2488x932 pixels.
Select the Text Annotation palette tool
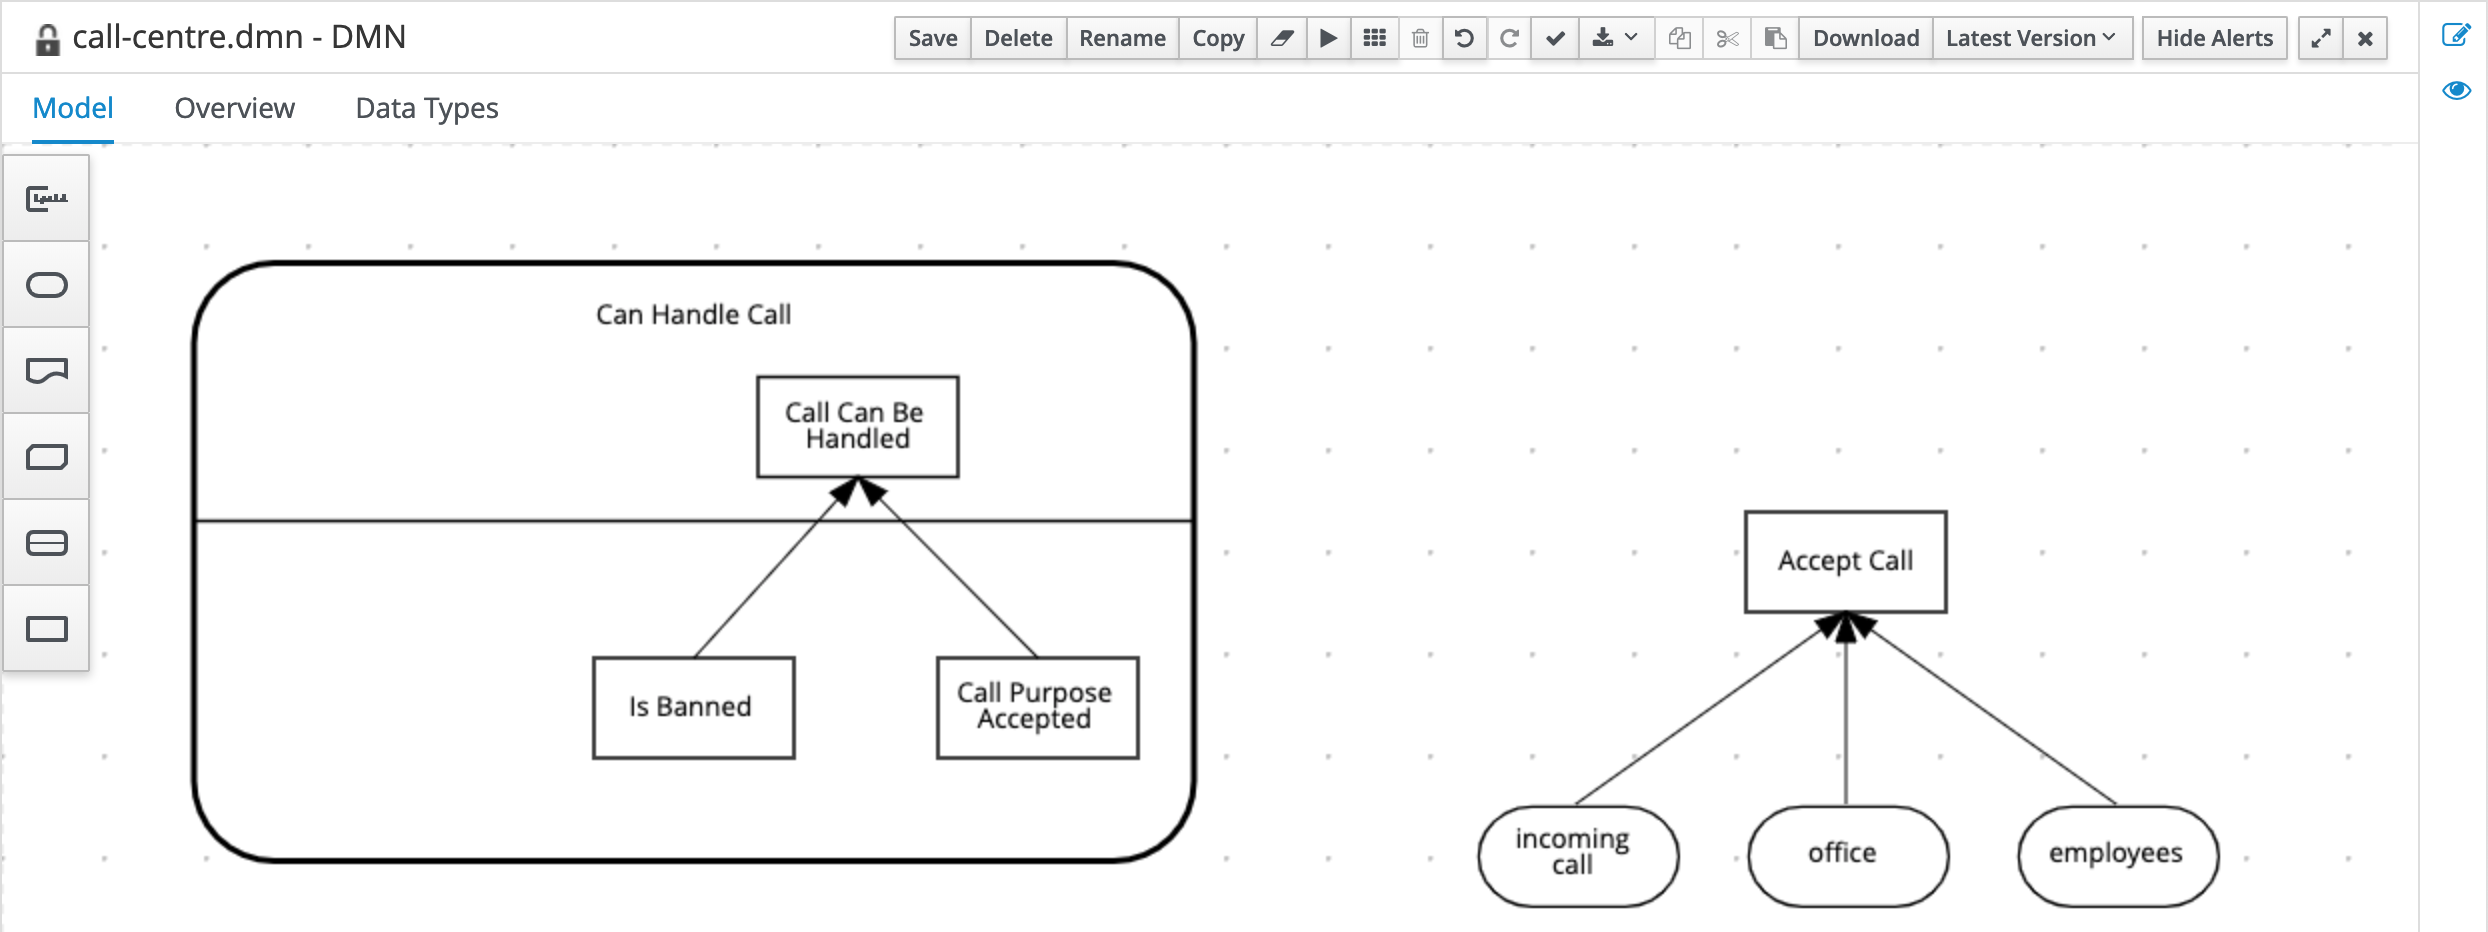(x=47, y=198)
